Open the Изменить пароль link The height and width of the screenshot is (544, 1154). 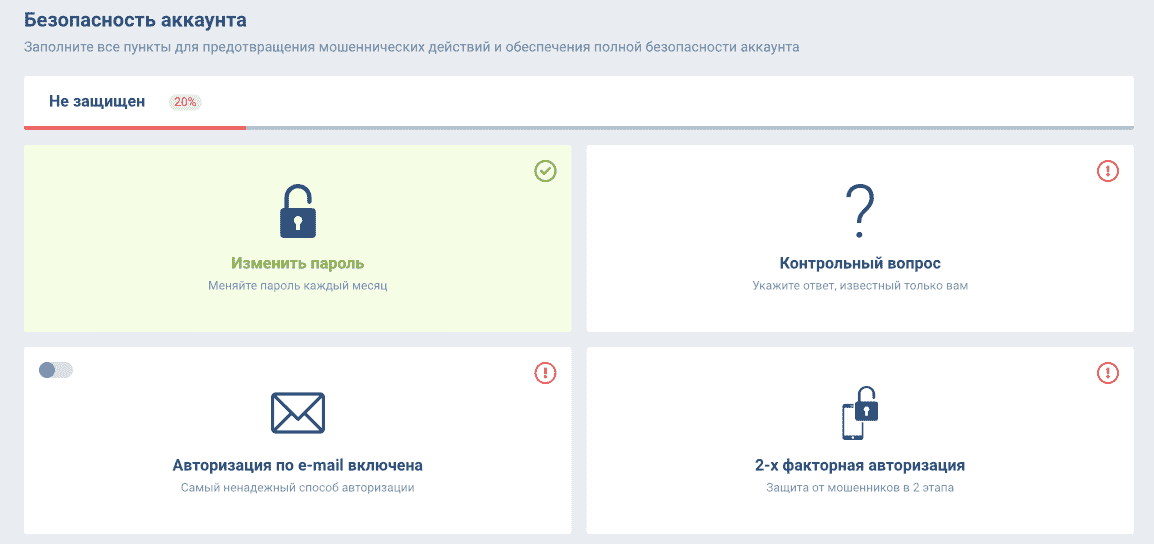(x=297, y=264)
